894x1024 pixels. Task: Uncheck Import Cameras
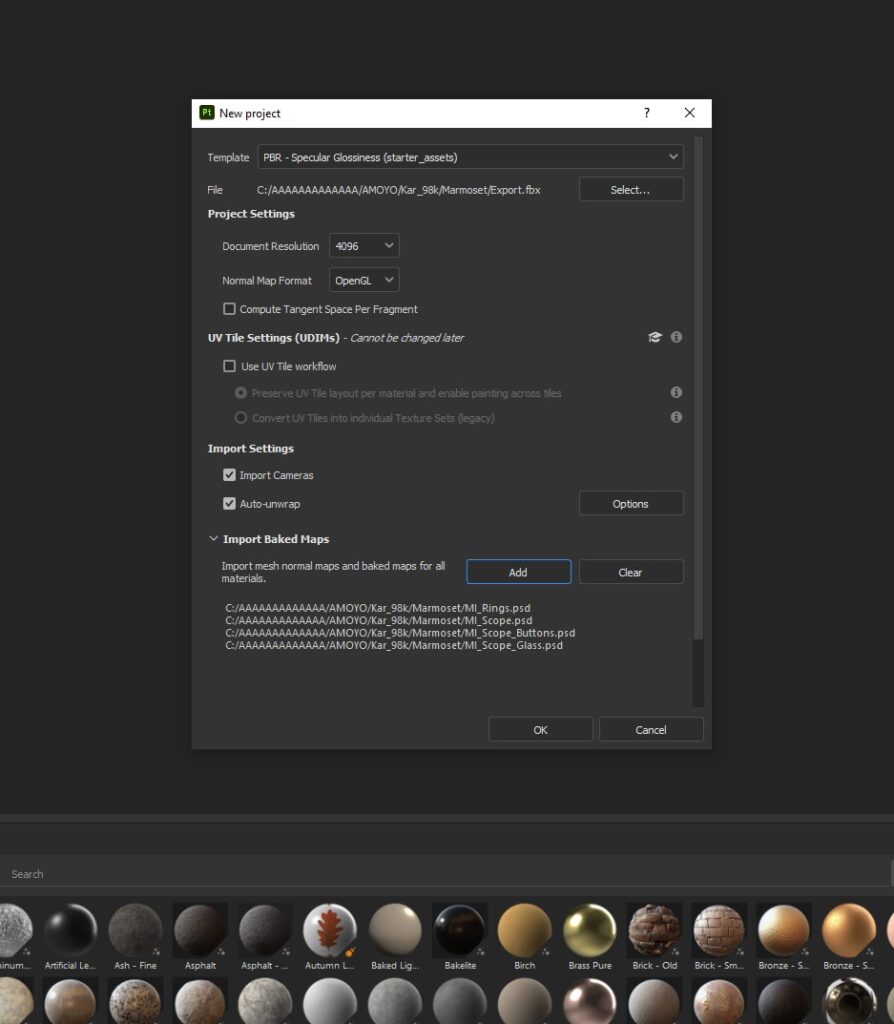(x=229, y=475)
